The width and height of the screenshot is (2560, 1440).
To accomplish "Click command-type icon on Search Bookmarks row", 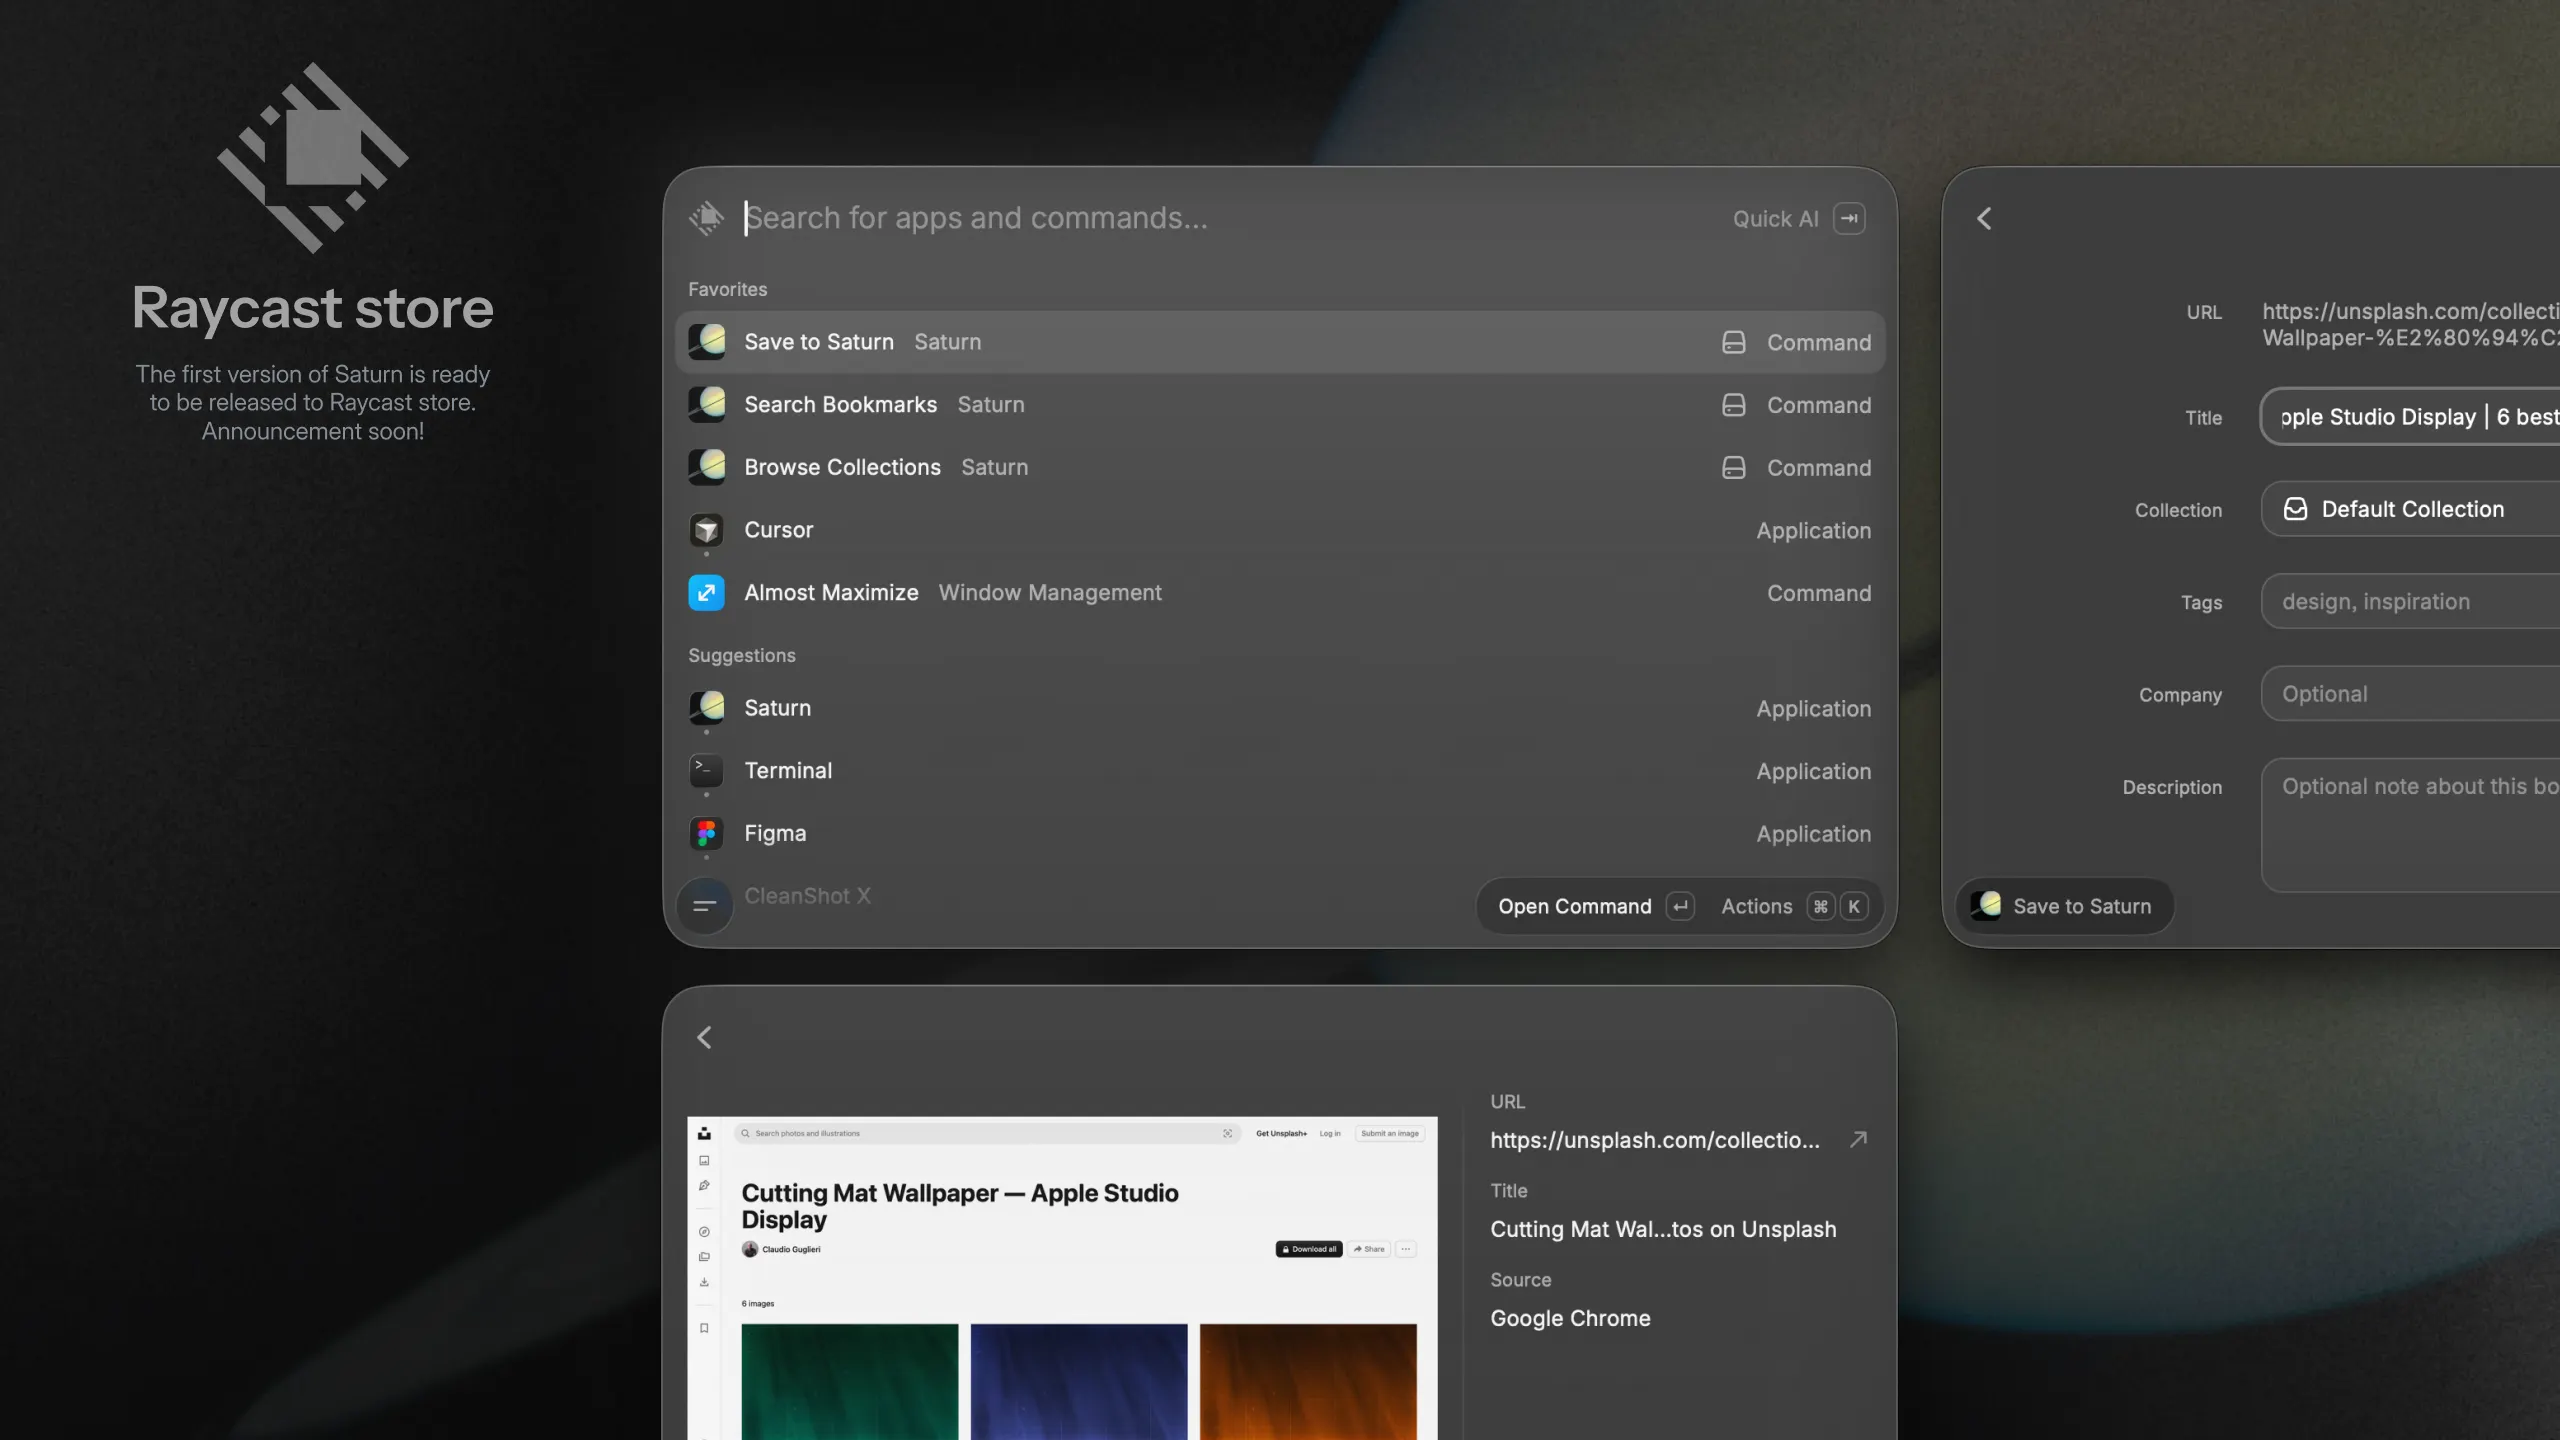I will tap(1734, 405).
